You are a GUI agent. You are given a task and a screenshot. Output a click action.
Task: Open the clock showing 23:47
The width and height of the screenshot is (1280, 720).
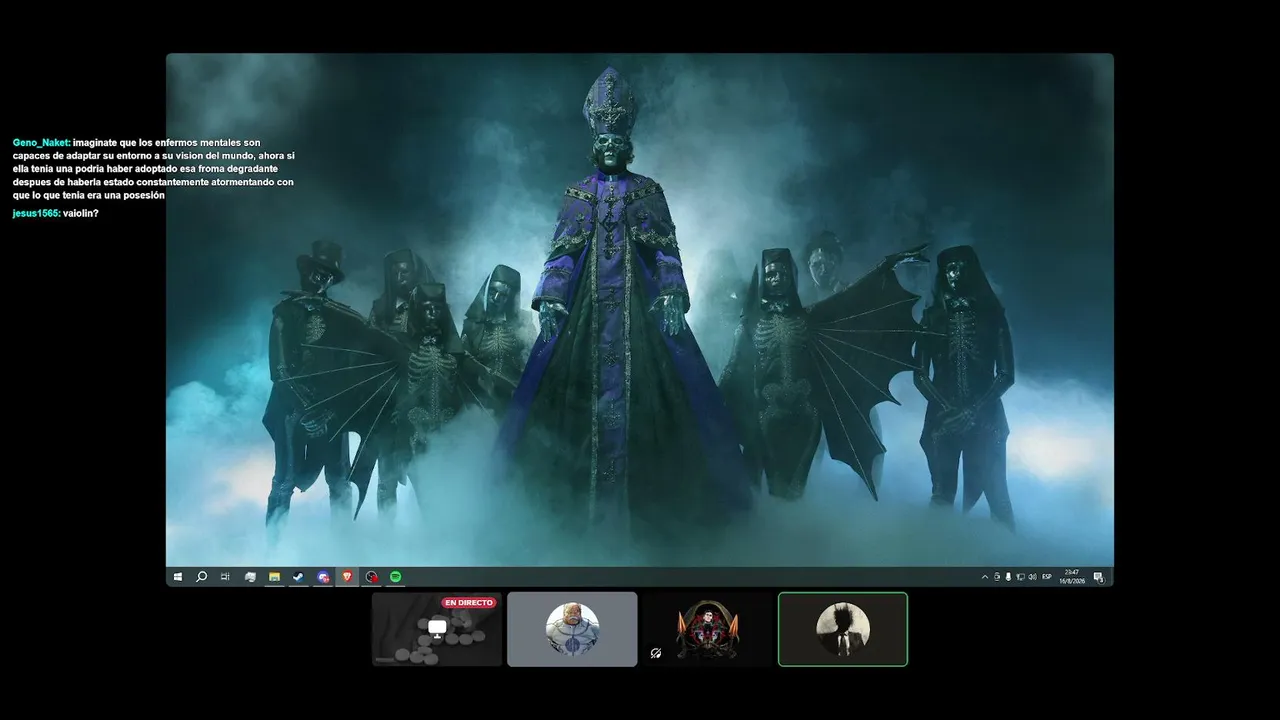[1072, 577]
